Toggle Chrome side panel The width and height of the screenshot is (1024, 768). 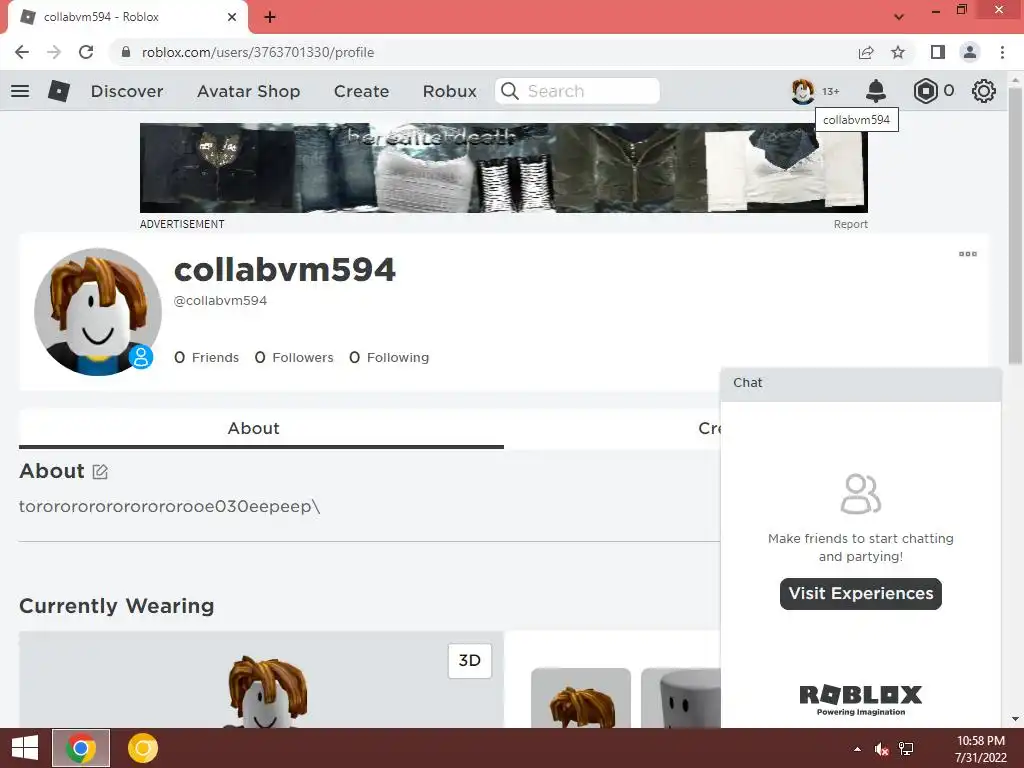938,52
